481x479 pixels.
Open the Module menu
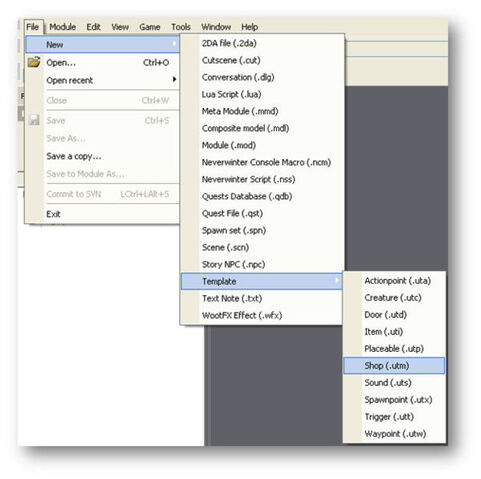(x=63, y=27)
